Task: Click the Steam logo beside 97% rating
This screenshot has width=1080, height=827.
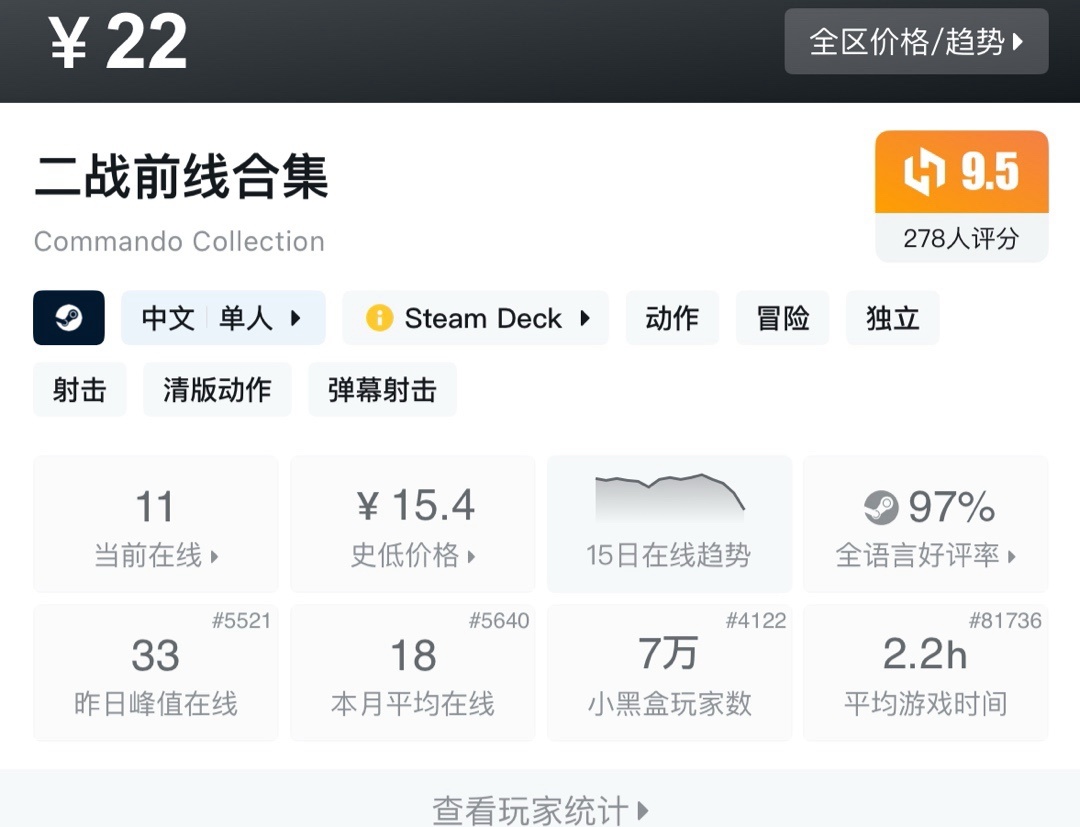Action: pos(881,507)
